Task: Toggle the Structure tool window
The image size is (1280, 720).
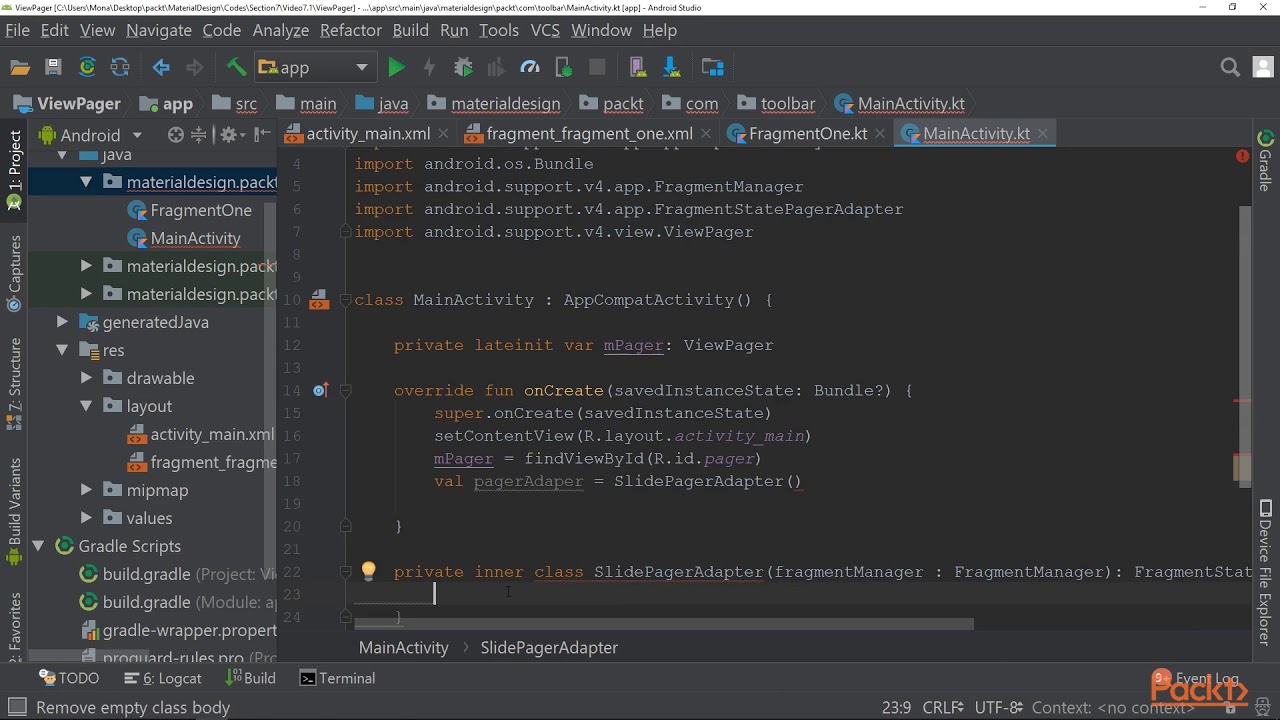Action: coord(14,383)
